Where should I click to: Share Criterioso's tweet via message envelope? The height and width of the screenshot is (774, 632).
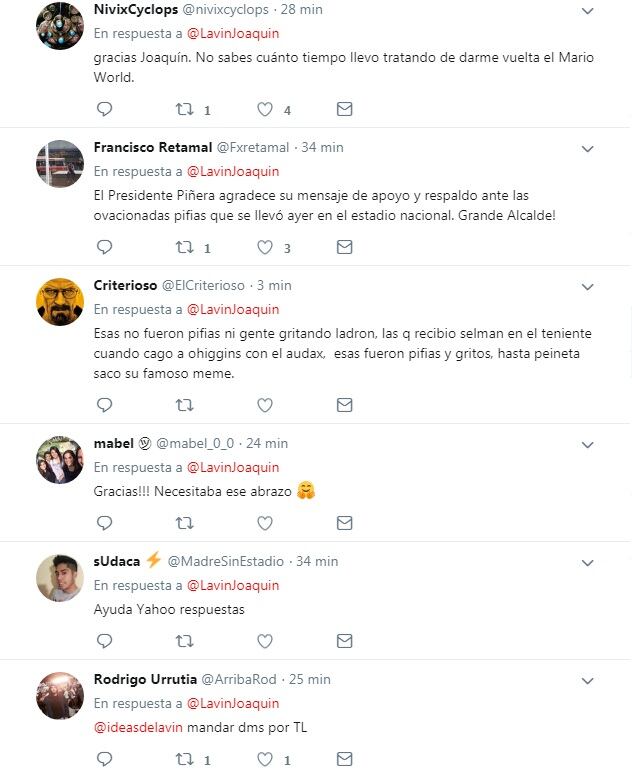[x=345, y=405]
